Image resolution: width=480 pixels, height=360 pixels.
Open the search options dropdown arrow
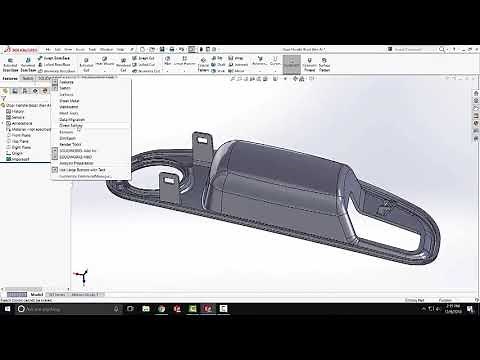click(x=447, y=49)
